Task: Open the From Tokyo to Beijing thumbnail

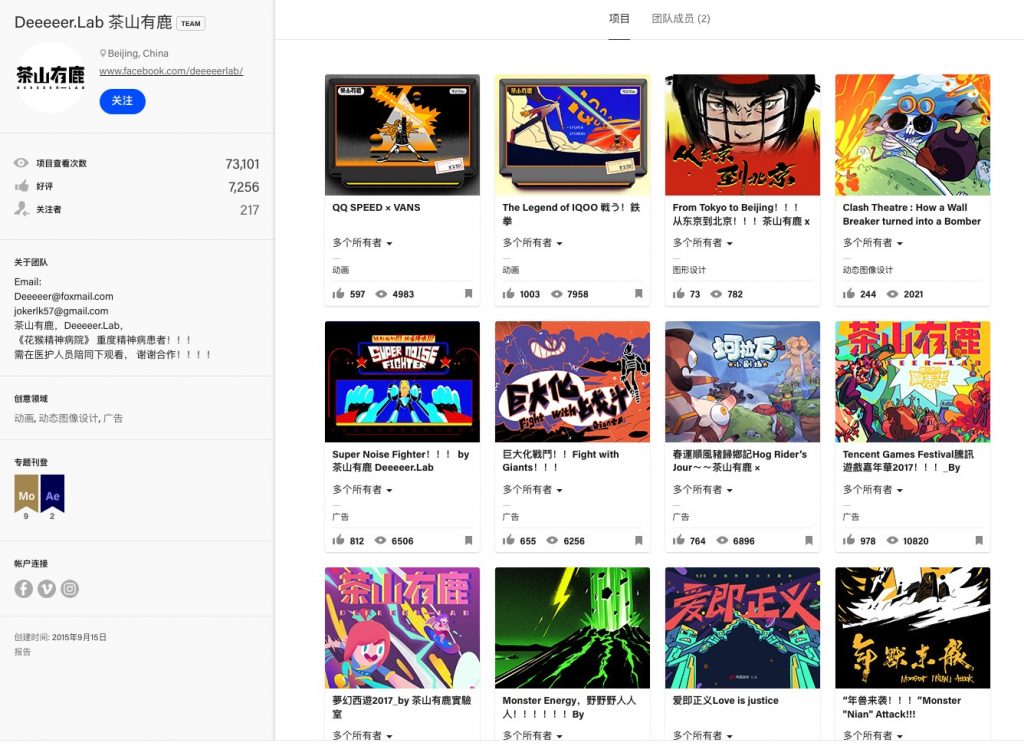Action: point(743,135)
